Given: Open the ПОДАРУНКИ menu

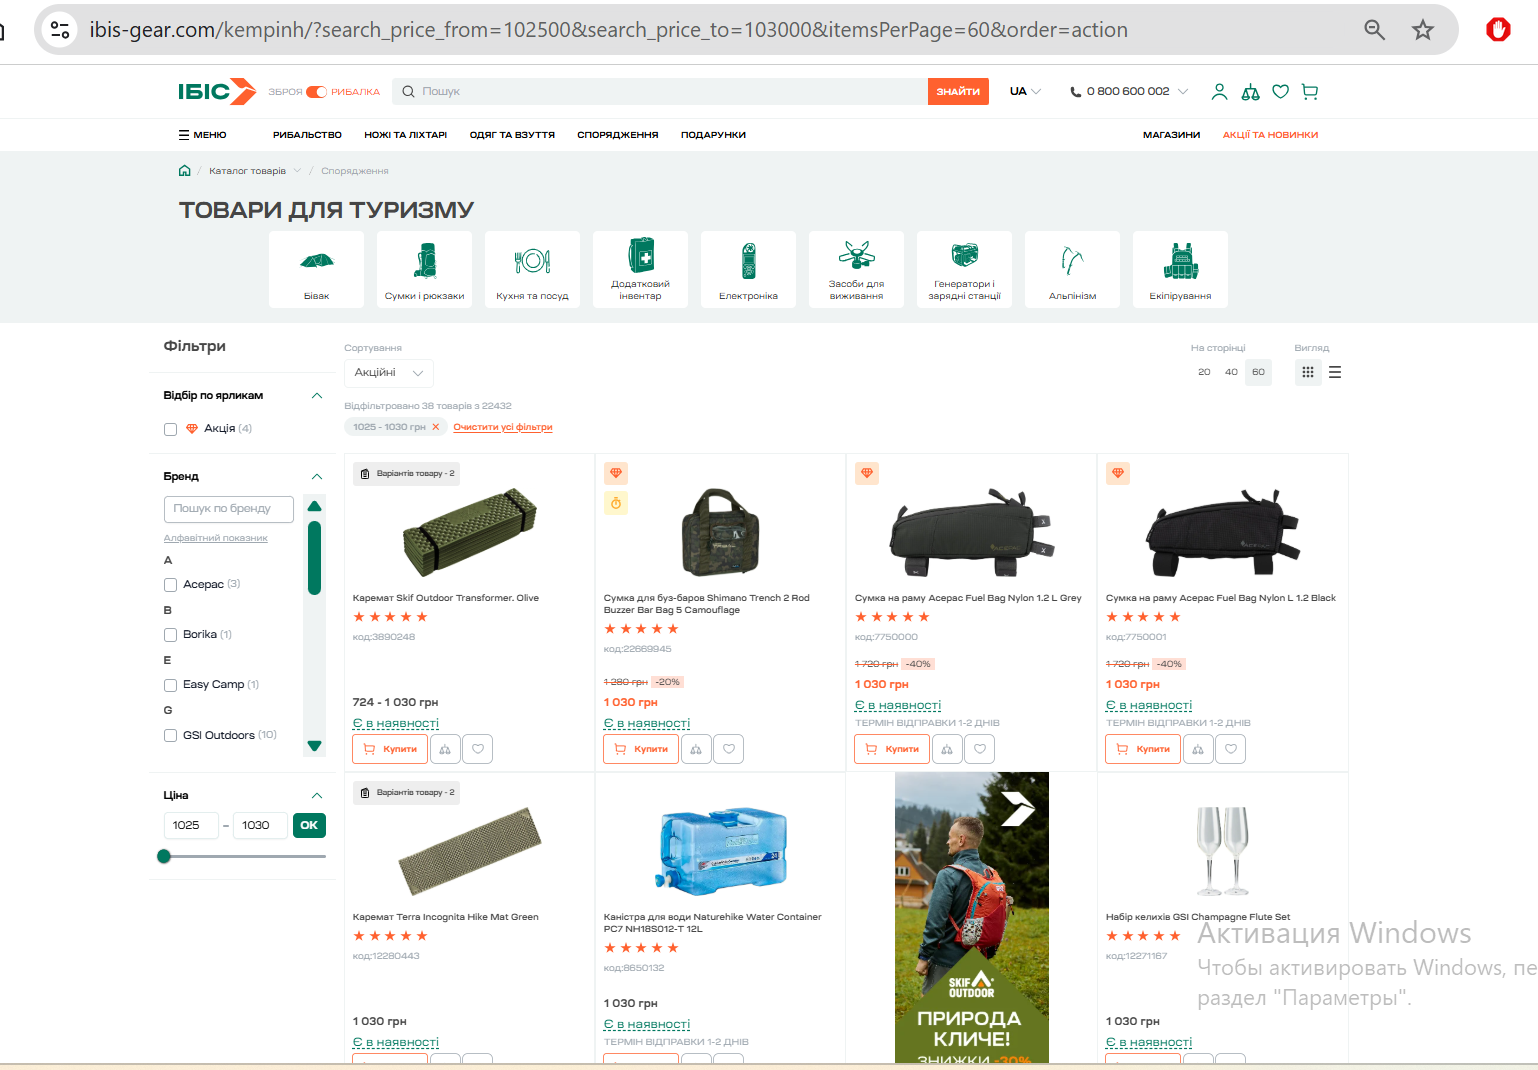Looking at the screenshot, I should (x=713, y=135).
